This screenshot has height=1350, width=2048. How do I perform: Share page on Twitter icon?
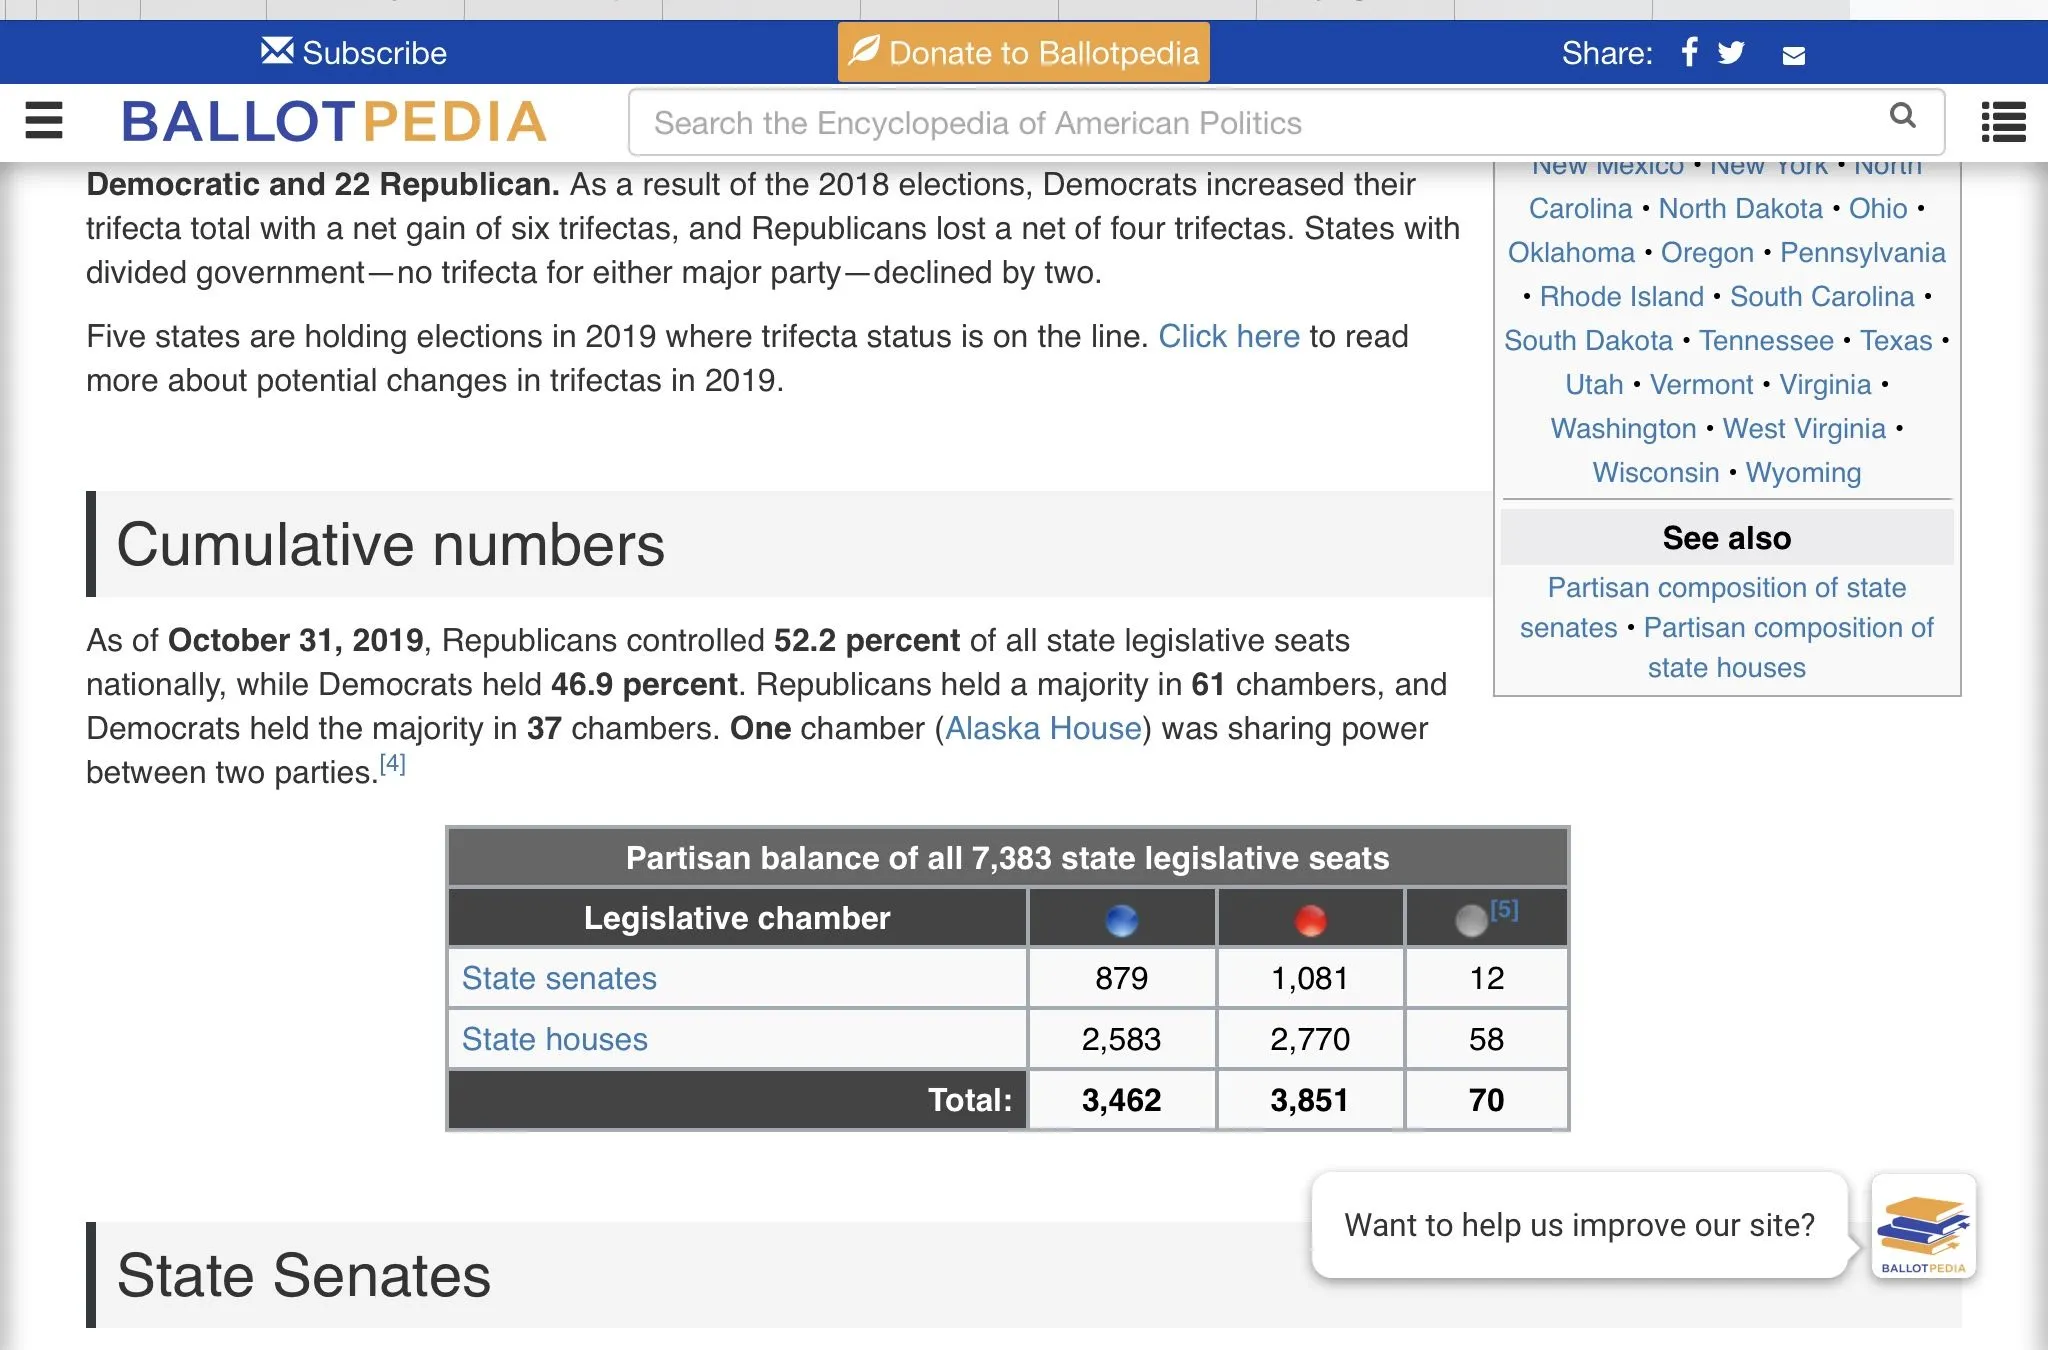pos(1732,52)
